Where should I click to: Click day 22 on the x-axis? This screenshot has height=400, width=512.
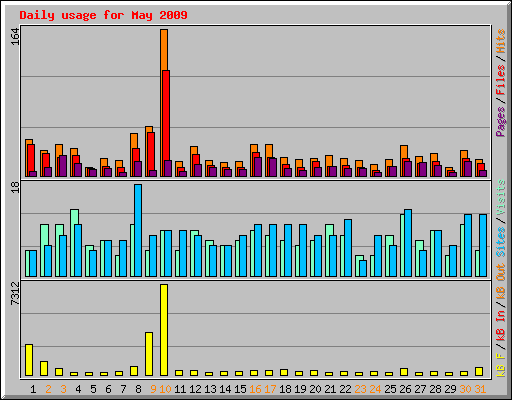pyautogui.click(x=345, y=389)
